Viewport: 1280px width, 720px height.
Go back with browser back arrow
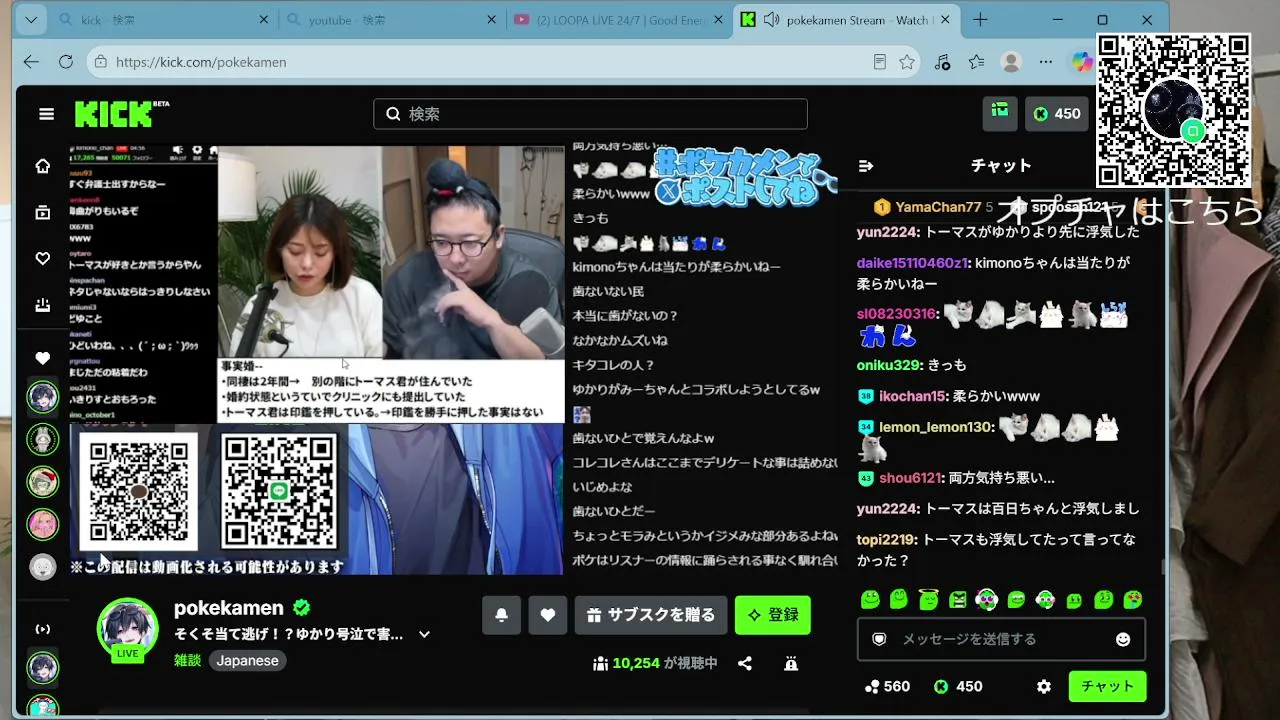click(x=31, y=62)
